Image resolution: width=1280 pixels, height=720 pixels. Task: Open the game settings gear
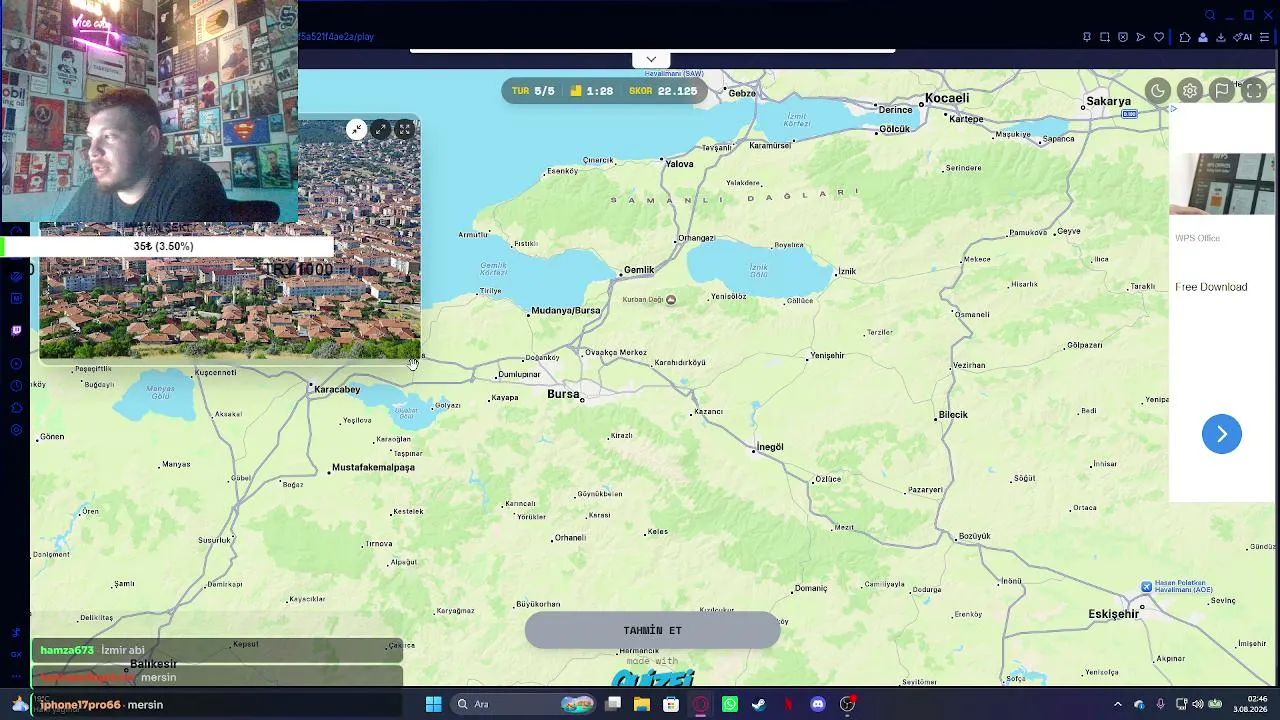[x=1190, y=91]
